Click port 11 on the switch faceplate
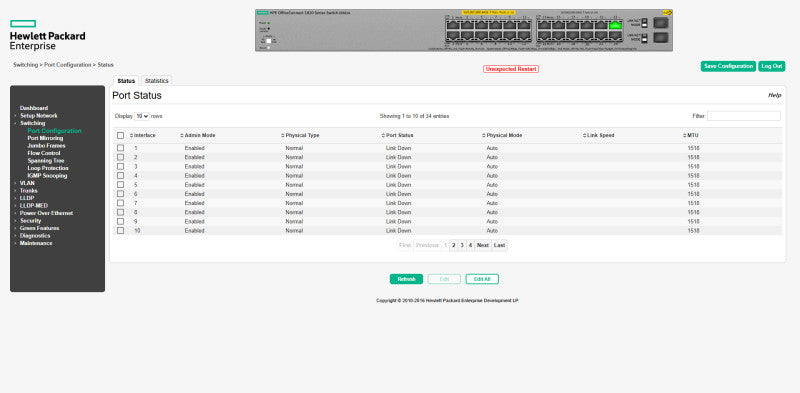Screen dimensions: 800x393 click(x=524, y=26)
